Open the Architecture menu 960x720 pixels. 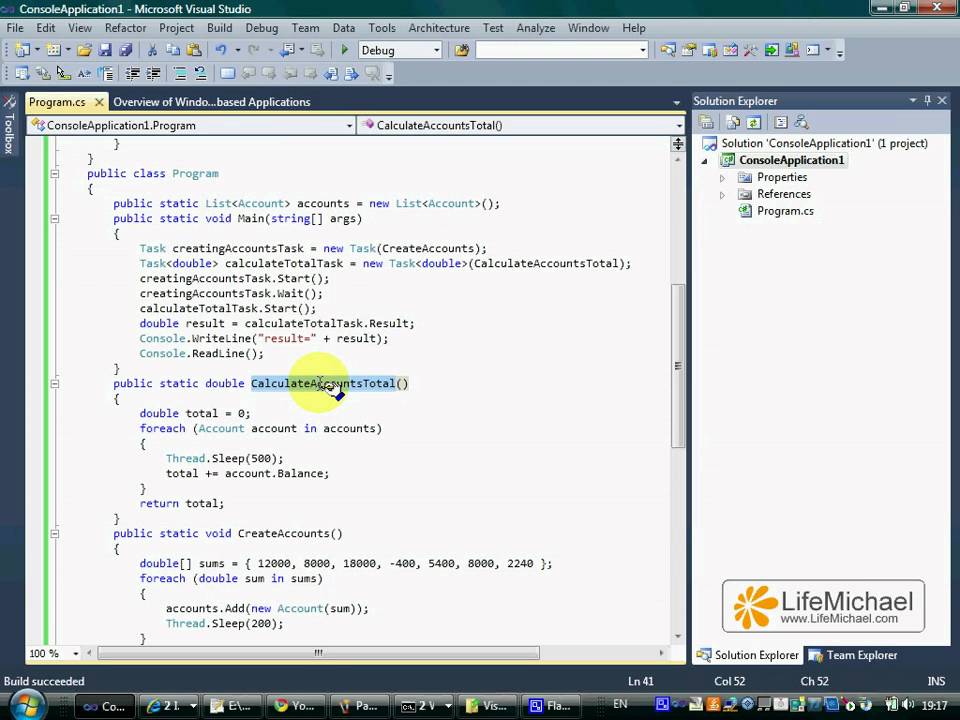pos(439,28)
